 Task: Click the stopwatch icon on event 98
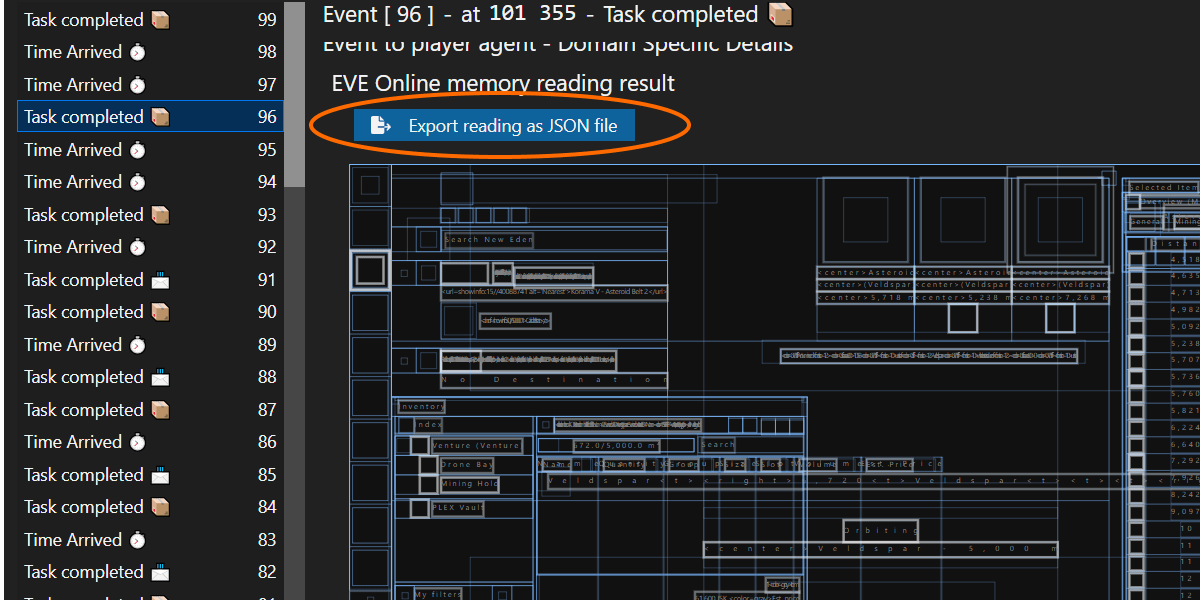point(138,52)
